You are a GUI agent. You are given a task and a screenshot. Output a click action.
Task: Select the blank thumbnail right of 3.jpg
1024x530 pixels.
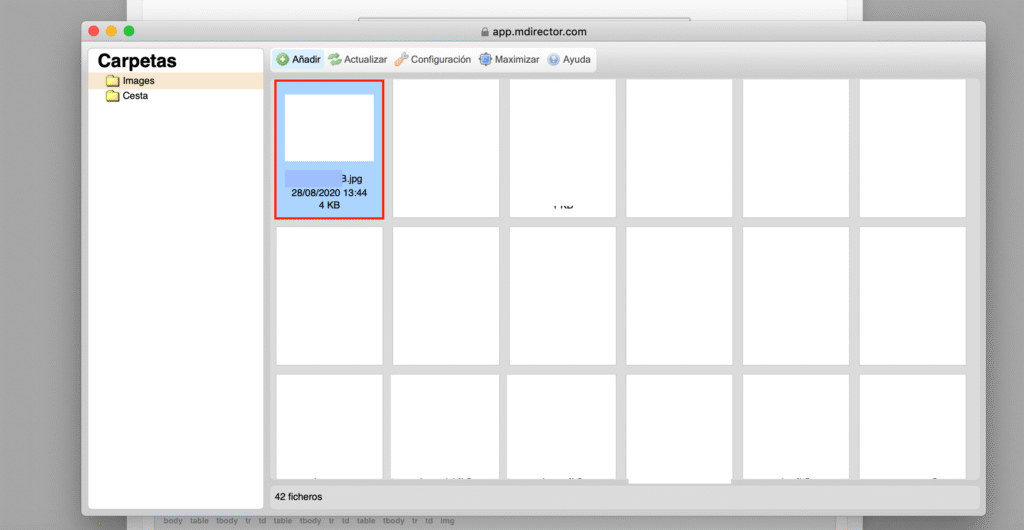[x=446, y=148]
